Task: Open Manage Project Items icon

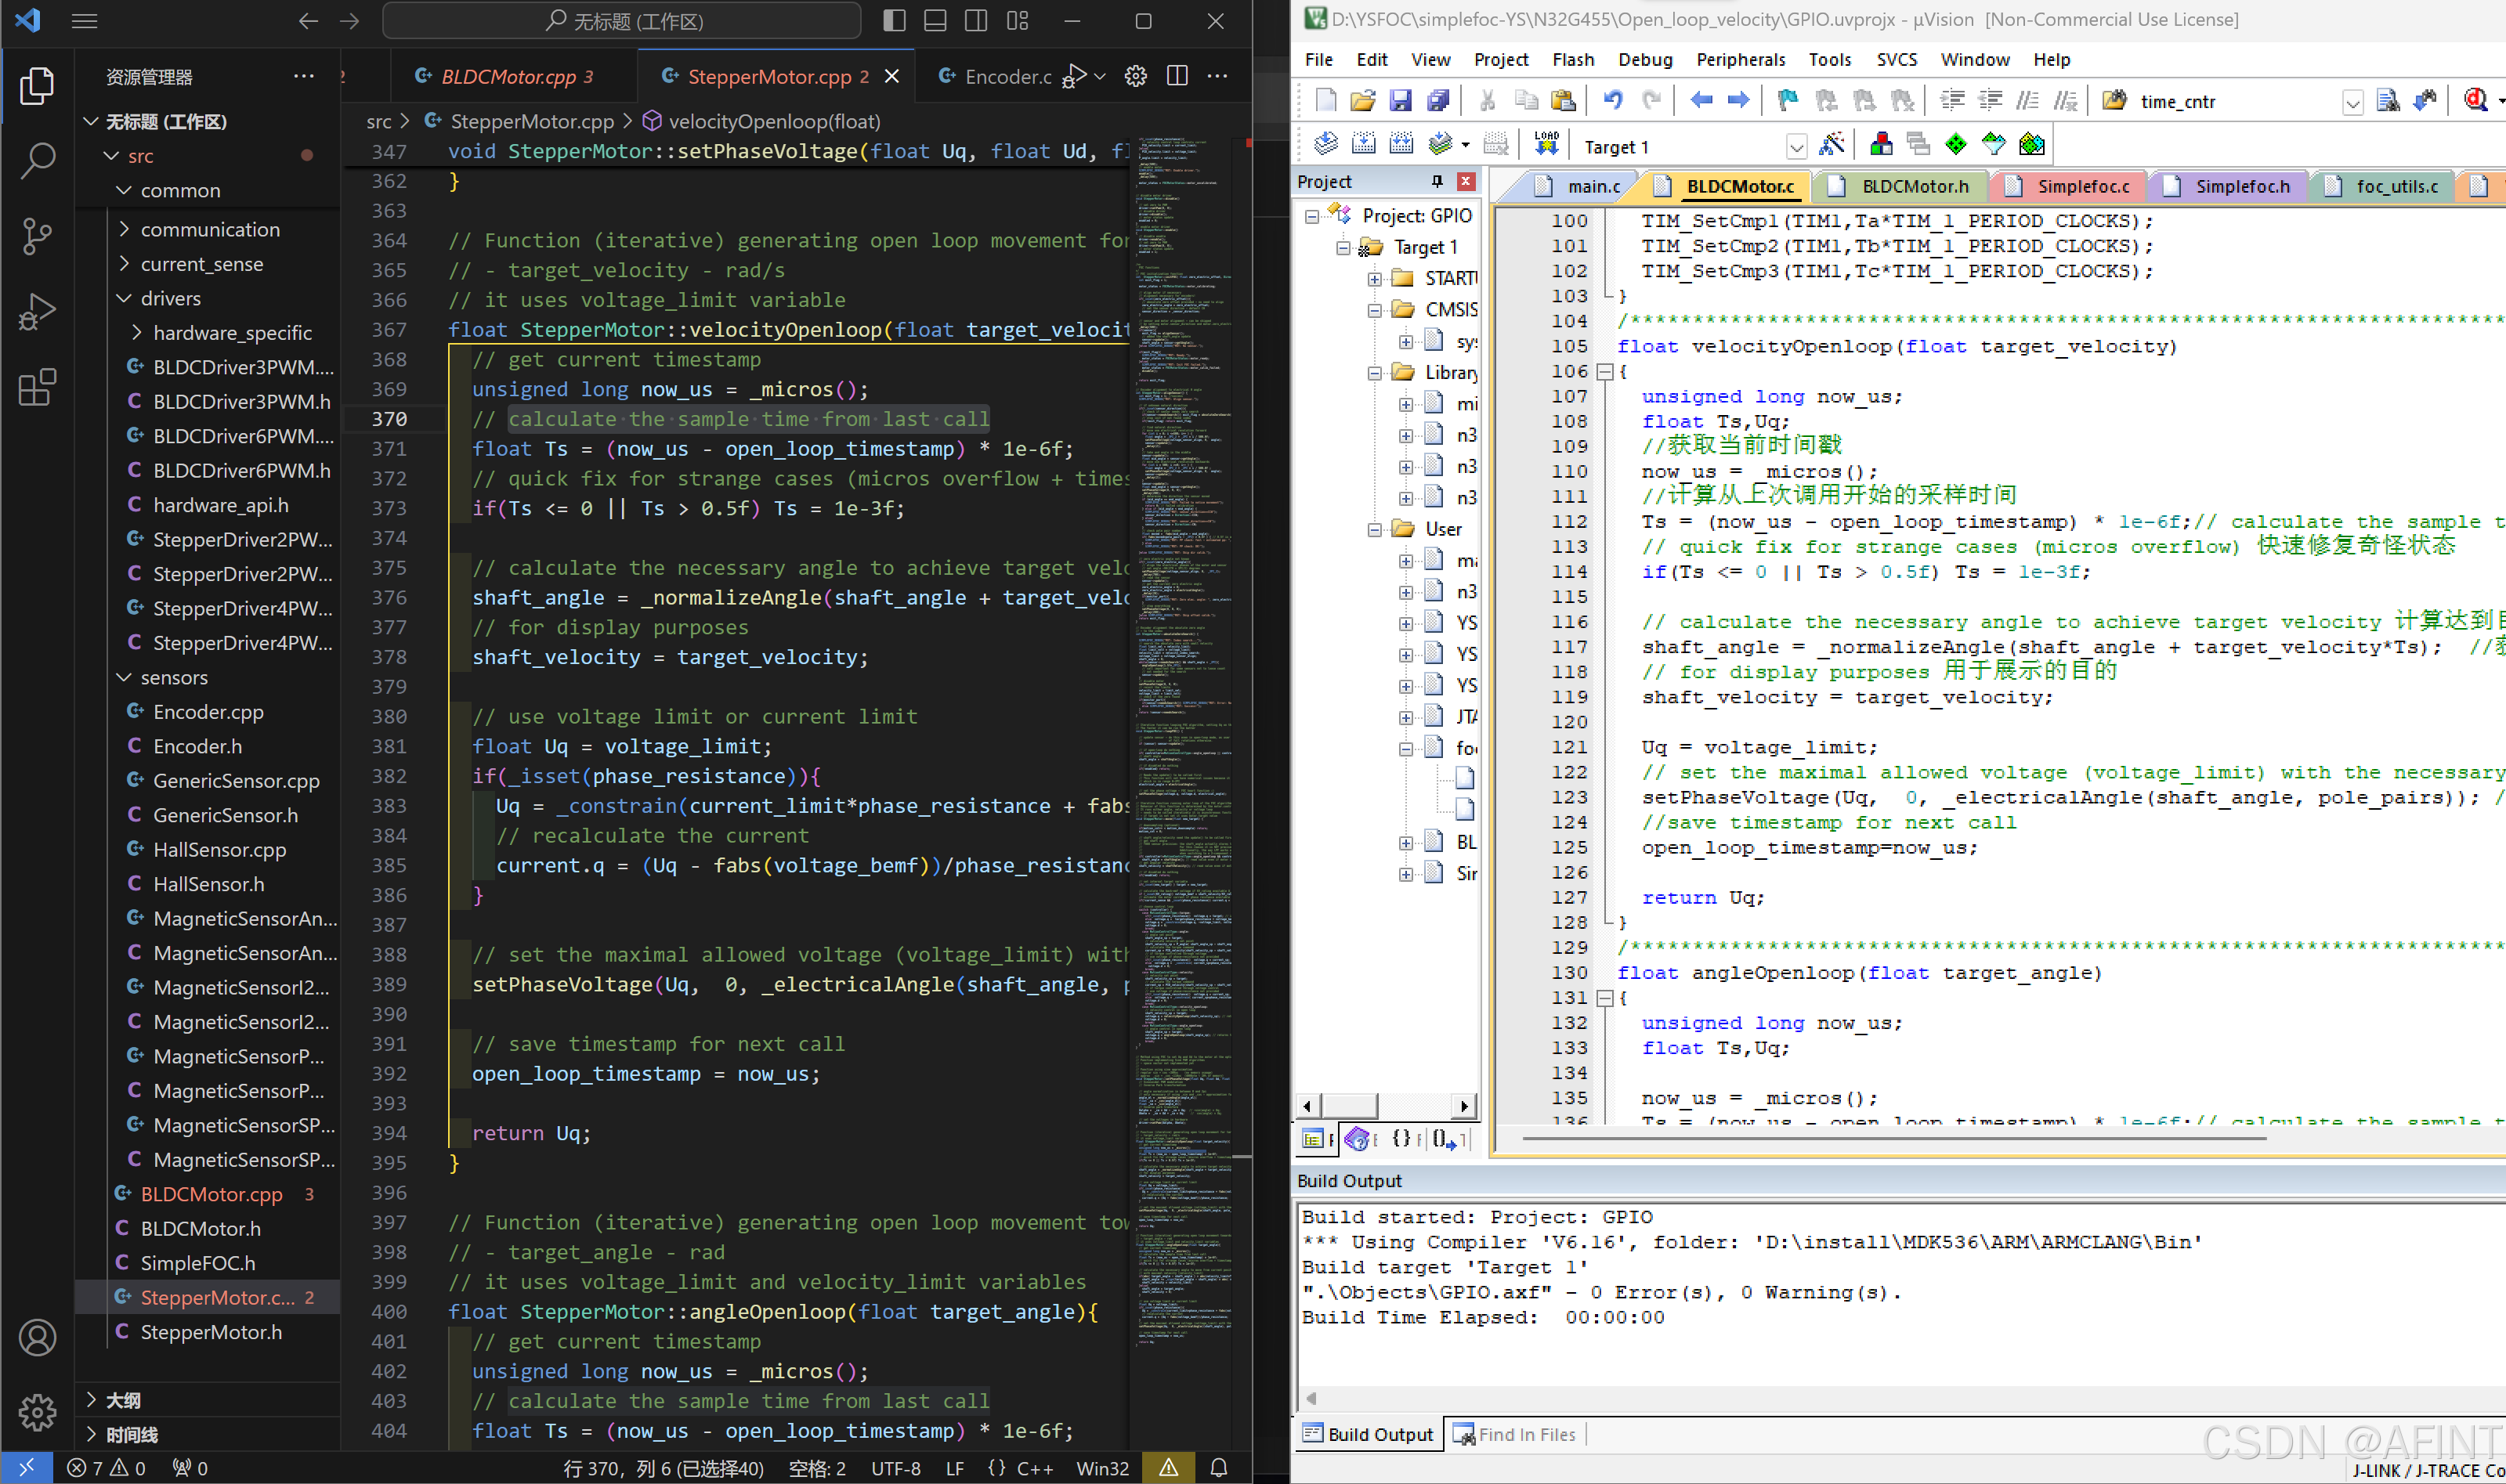Action: 1880,144
